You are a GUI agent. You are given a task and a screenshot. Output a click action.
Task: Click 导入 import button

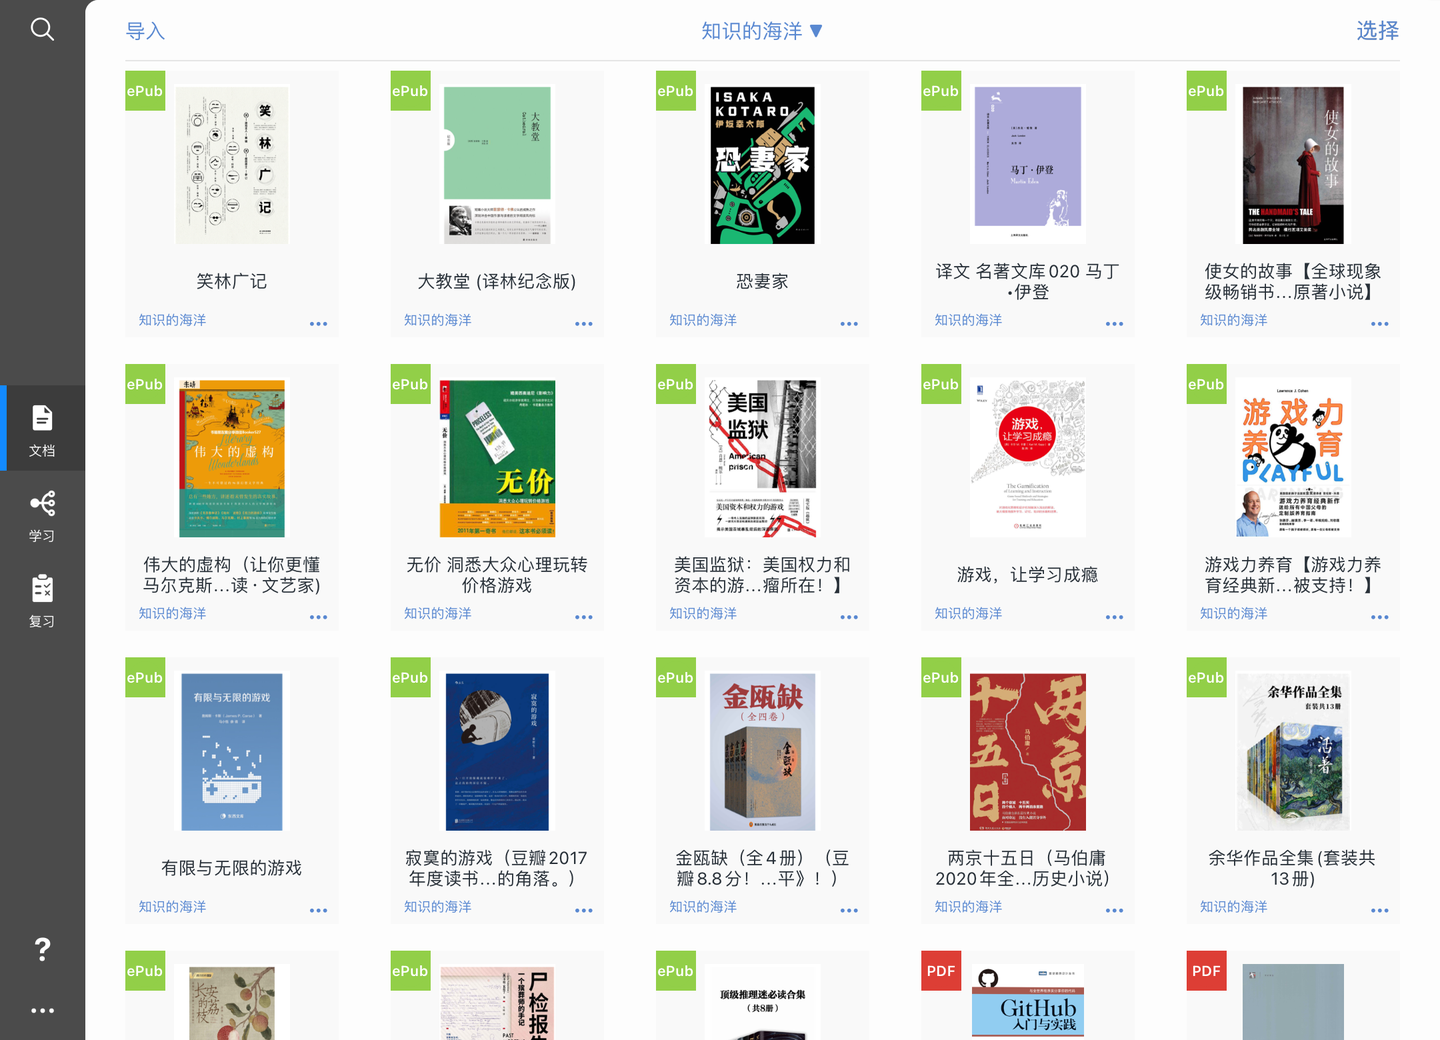click(145, 31)
